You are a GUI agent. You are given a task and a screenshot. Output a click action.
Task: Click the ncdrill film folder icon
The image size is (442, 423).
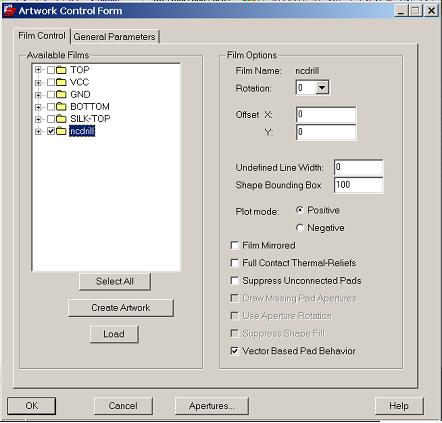(61, 131)
